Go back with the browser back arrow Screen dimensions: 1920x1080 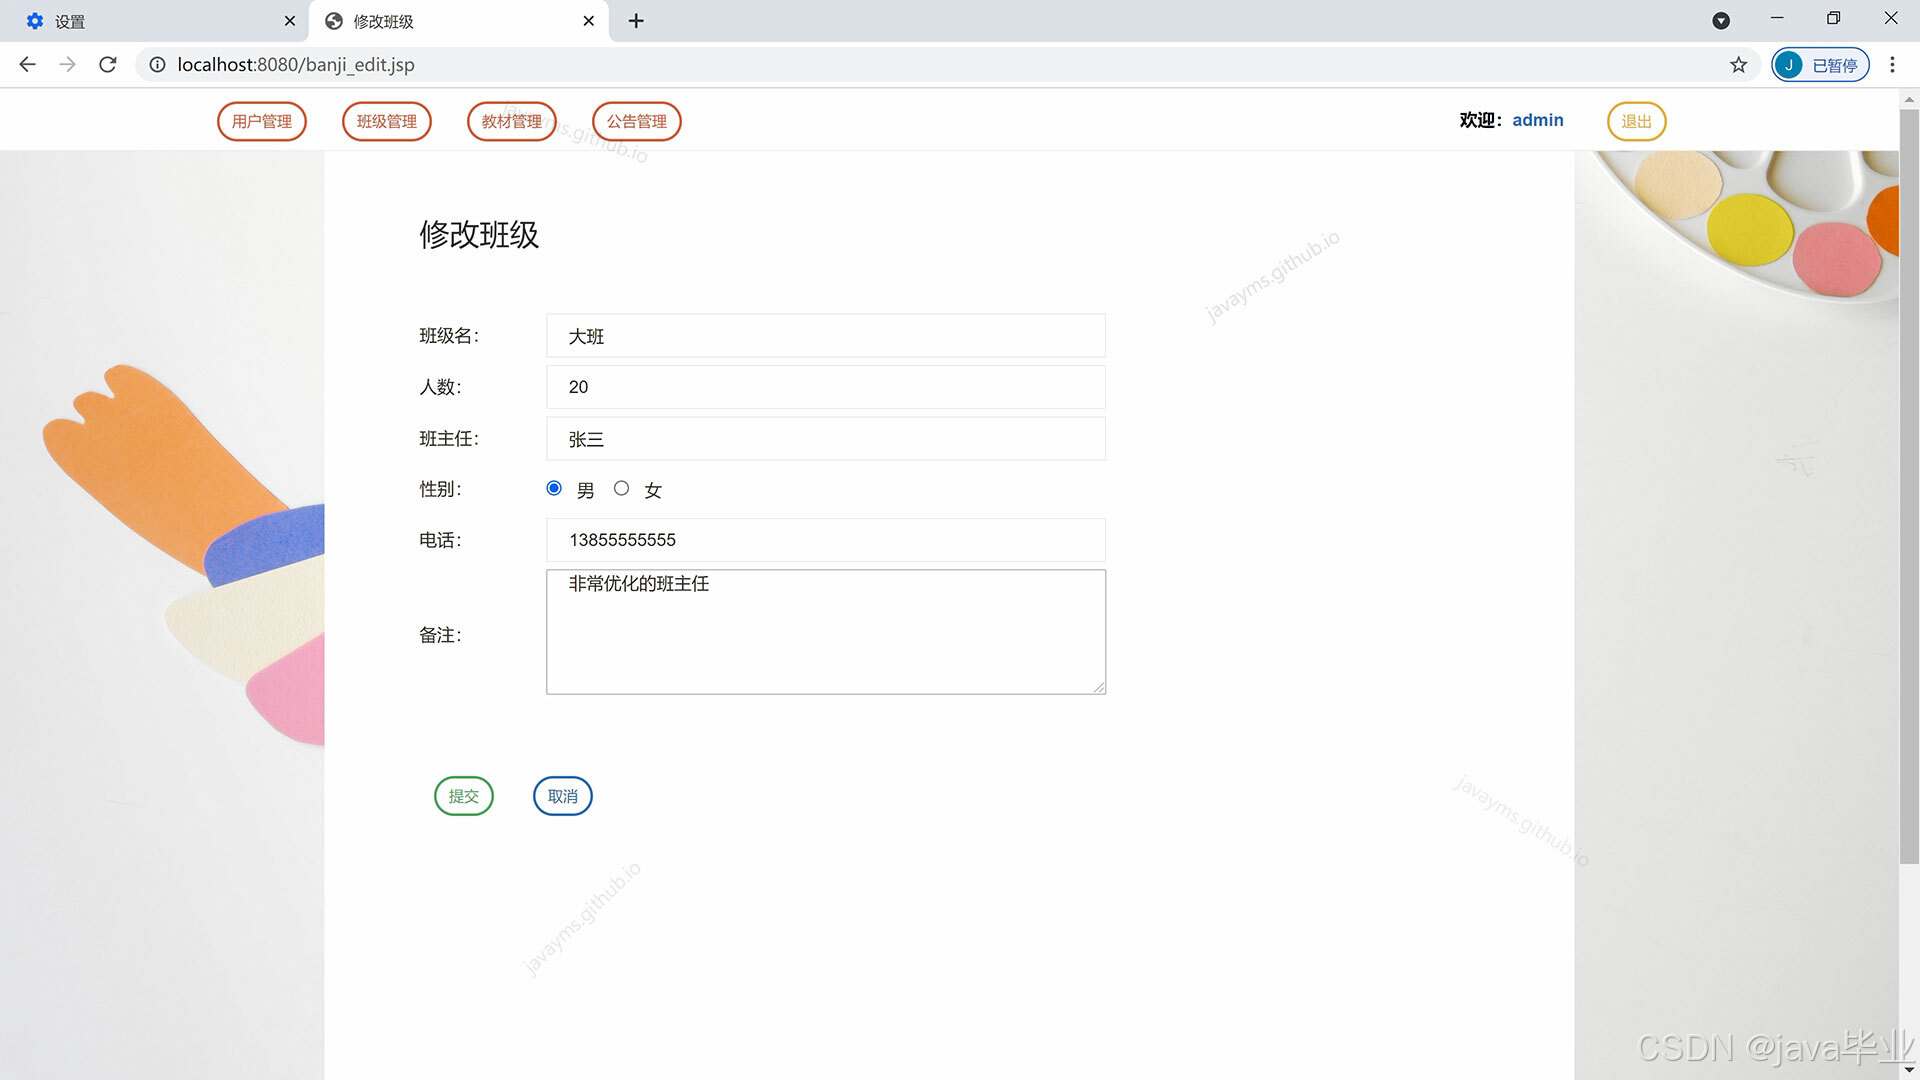(x=27, y=64)
